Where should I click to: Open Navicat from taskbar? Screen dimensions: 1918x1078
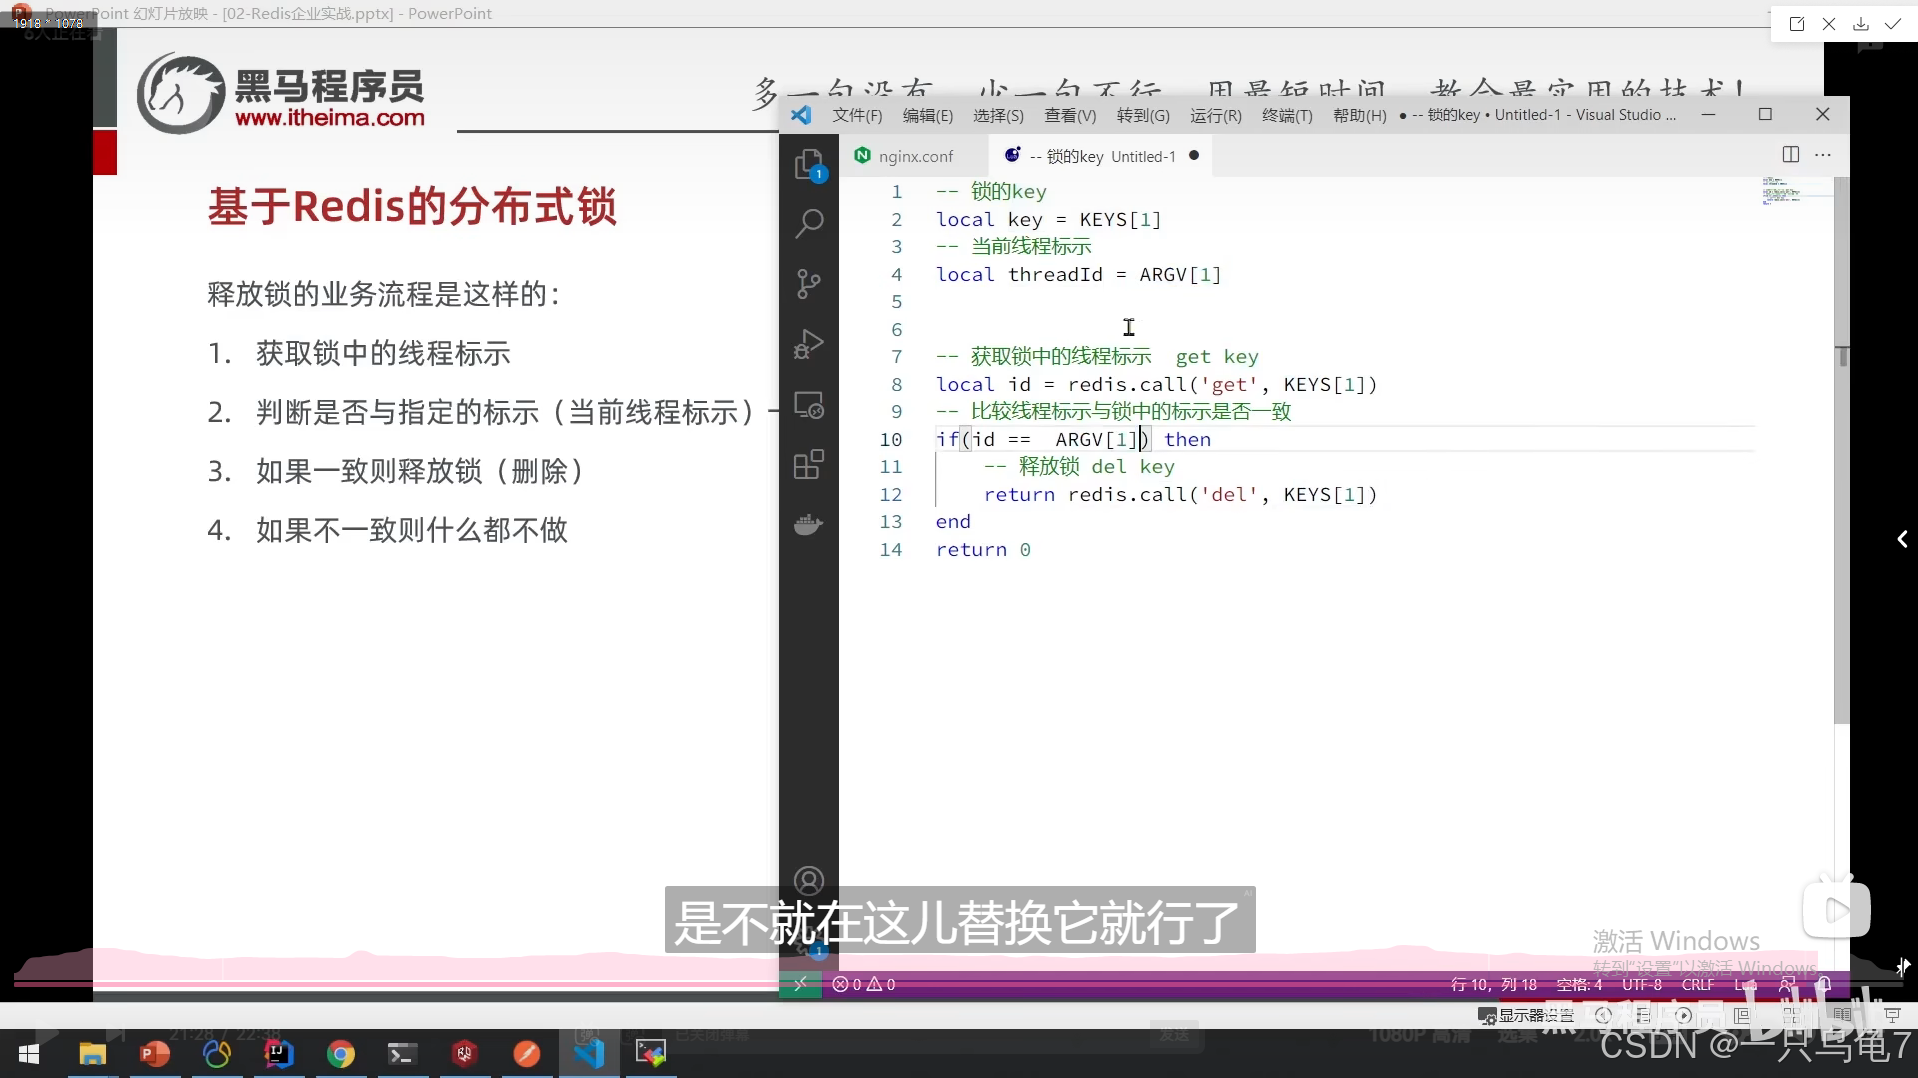point(216,1054)
